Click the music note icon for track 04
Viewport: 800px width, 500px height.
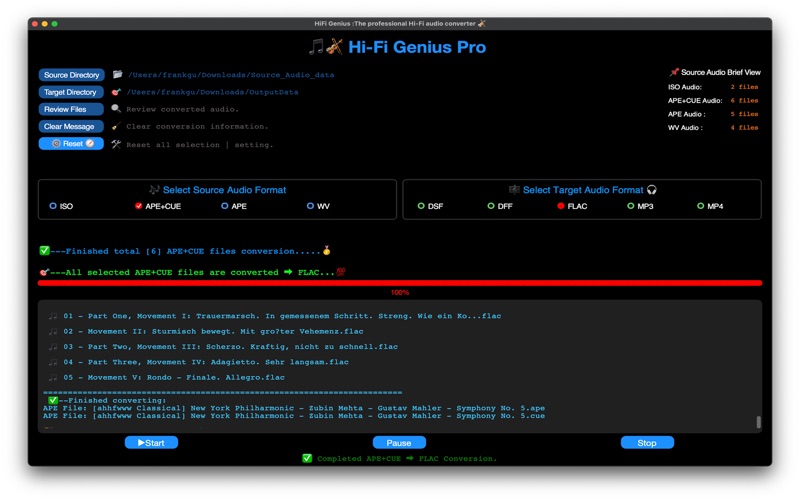coord(53,362)
